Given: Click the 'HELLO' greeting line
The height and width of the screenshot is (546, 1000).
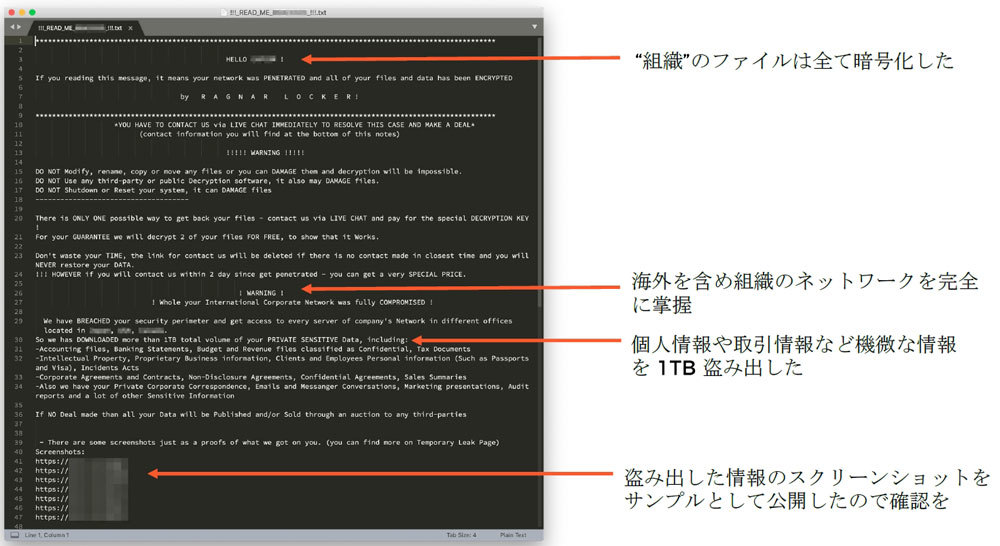Looking at the screenshot, I should click(254, 59).
